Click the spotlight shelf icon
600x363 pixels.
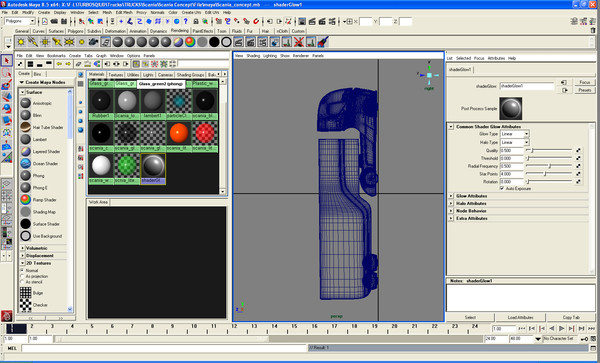pyautogui.click(x=57, y=42)
